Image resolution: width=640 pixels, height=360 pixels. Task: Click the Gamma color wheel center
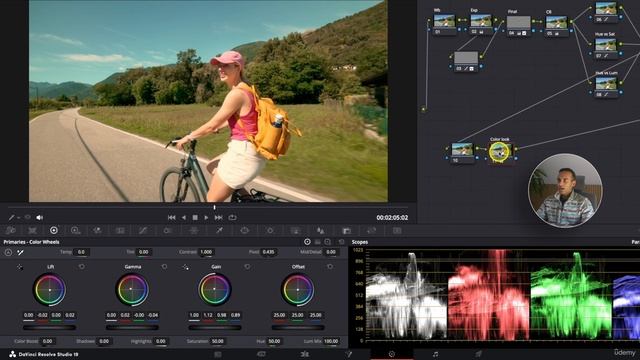coord(132,289)
